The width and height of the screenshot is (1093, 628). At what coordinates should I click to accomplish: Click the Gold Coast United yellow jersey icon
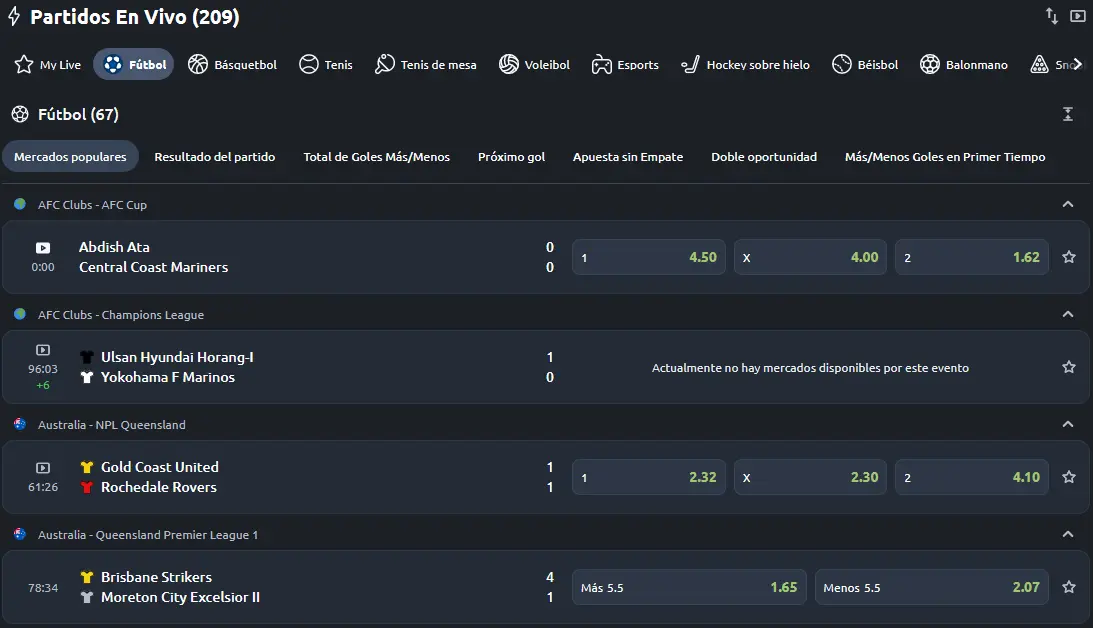(x=87, y=468)
